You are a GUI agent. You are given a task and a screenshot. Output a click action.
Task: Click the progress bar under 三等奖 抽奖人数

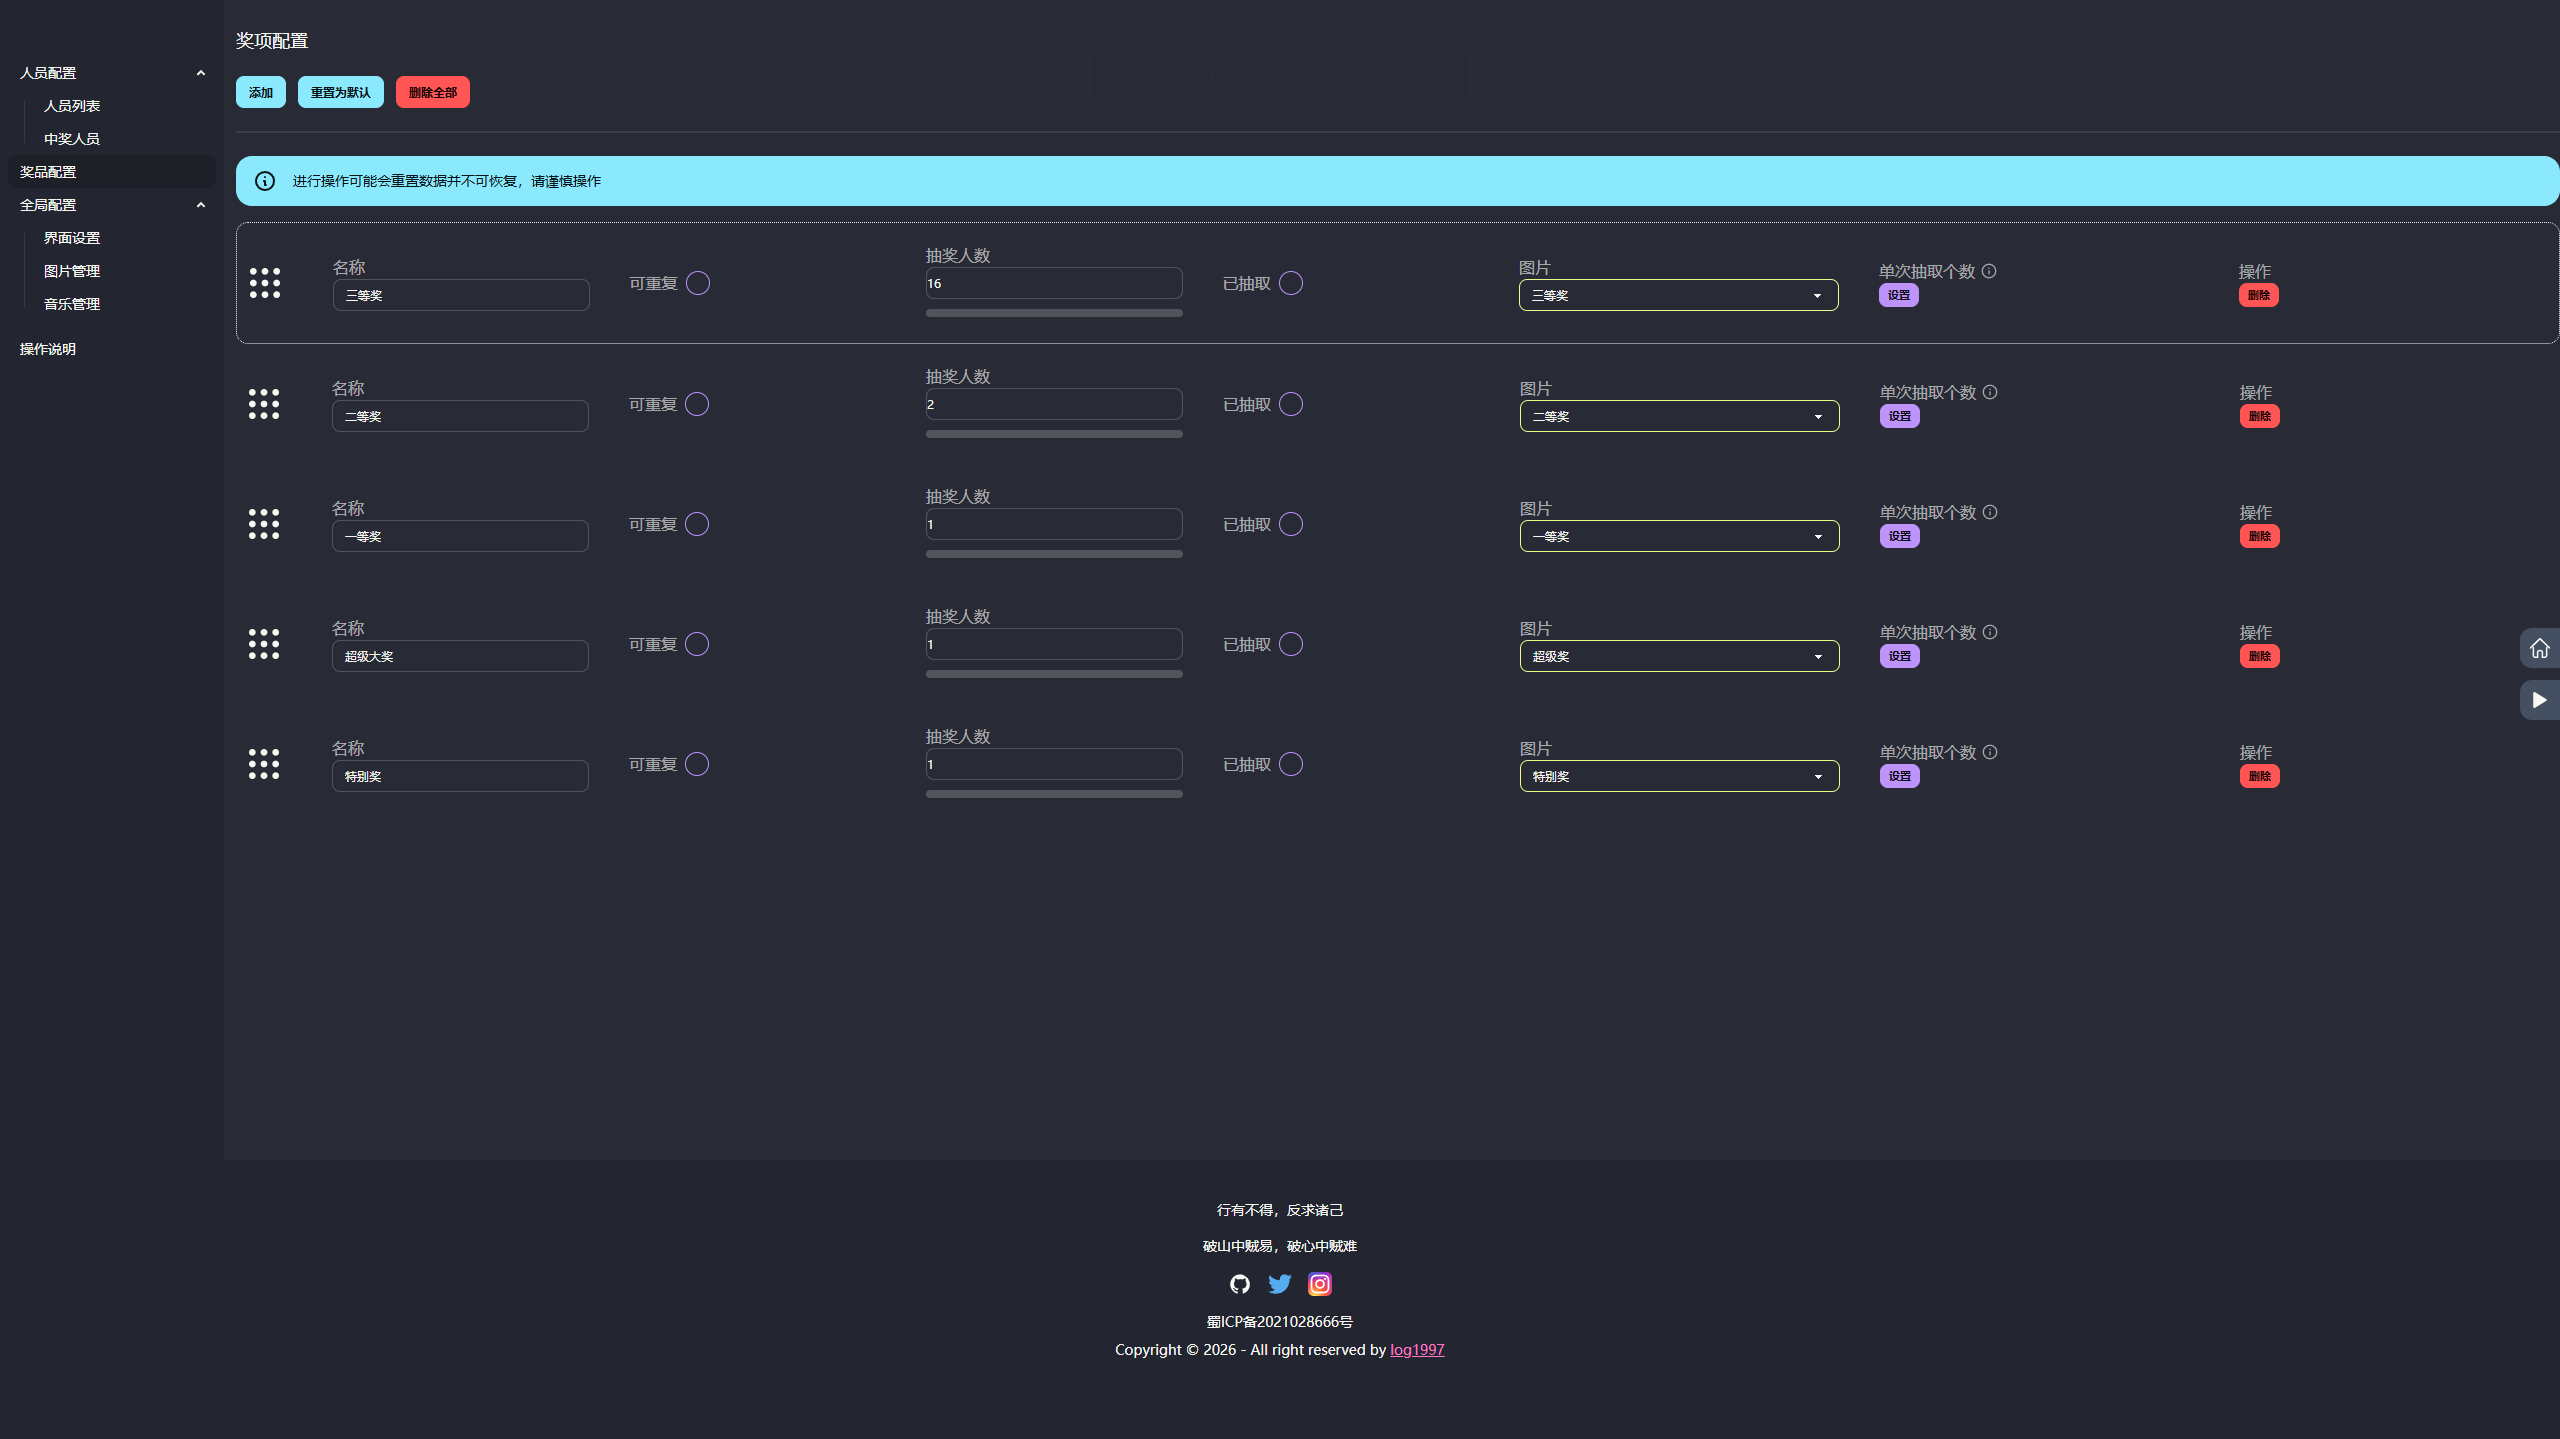pos(1054,313)
